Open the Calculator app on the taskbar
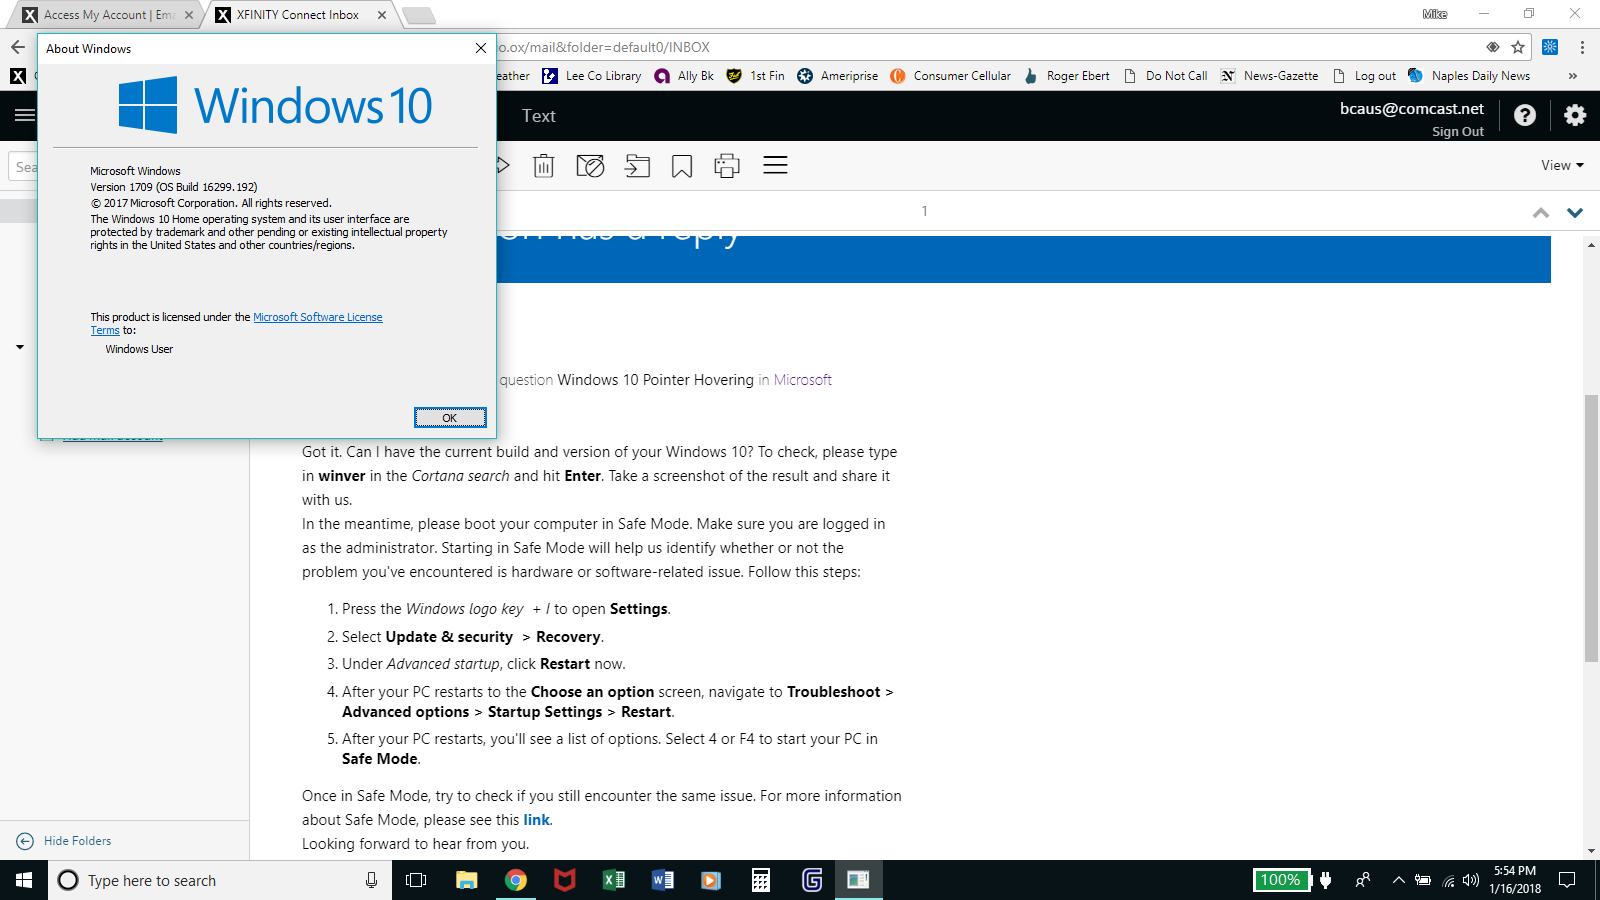 (x=760, y=880)
